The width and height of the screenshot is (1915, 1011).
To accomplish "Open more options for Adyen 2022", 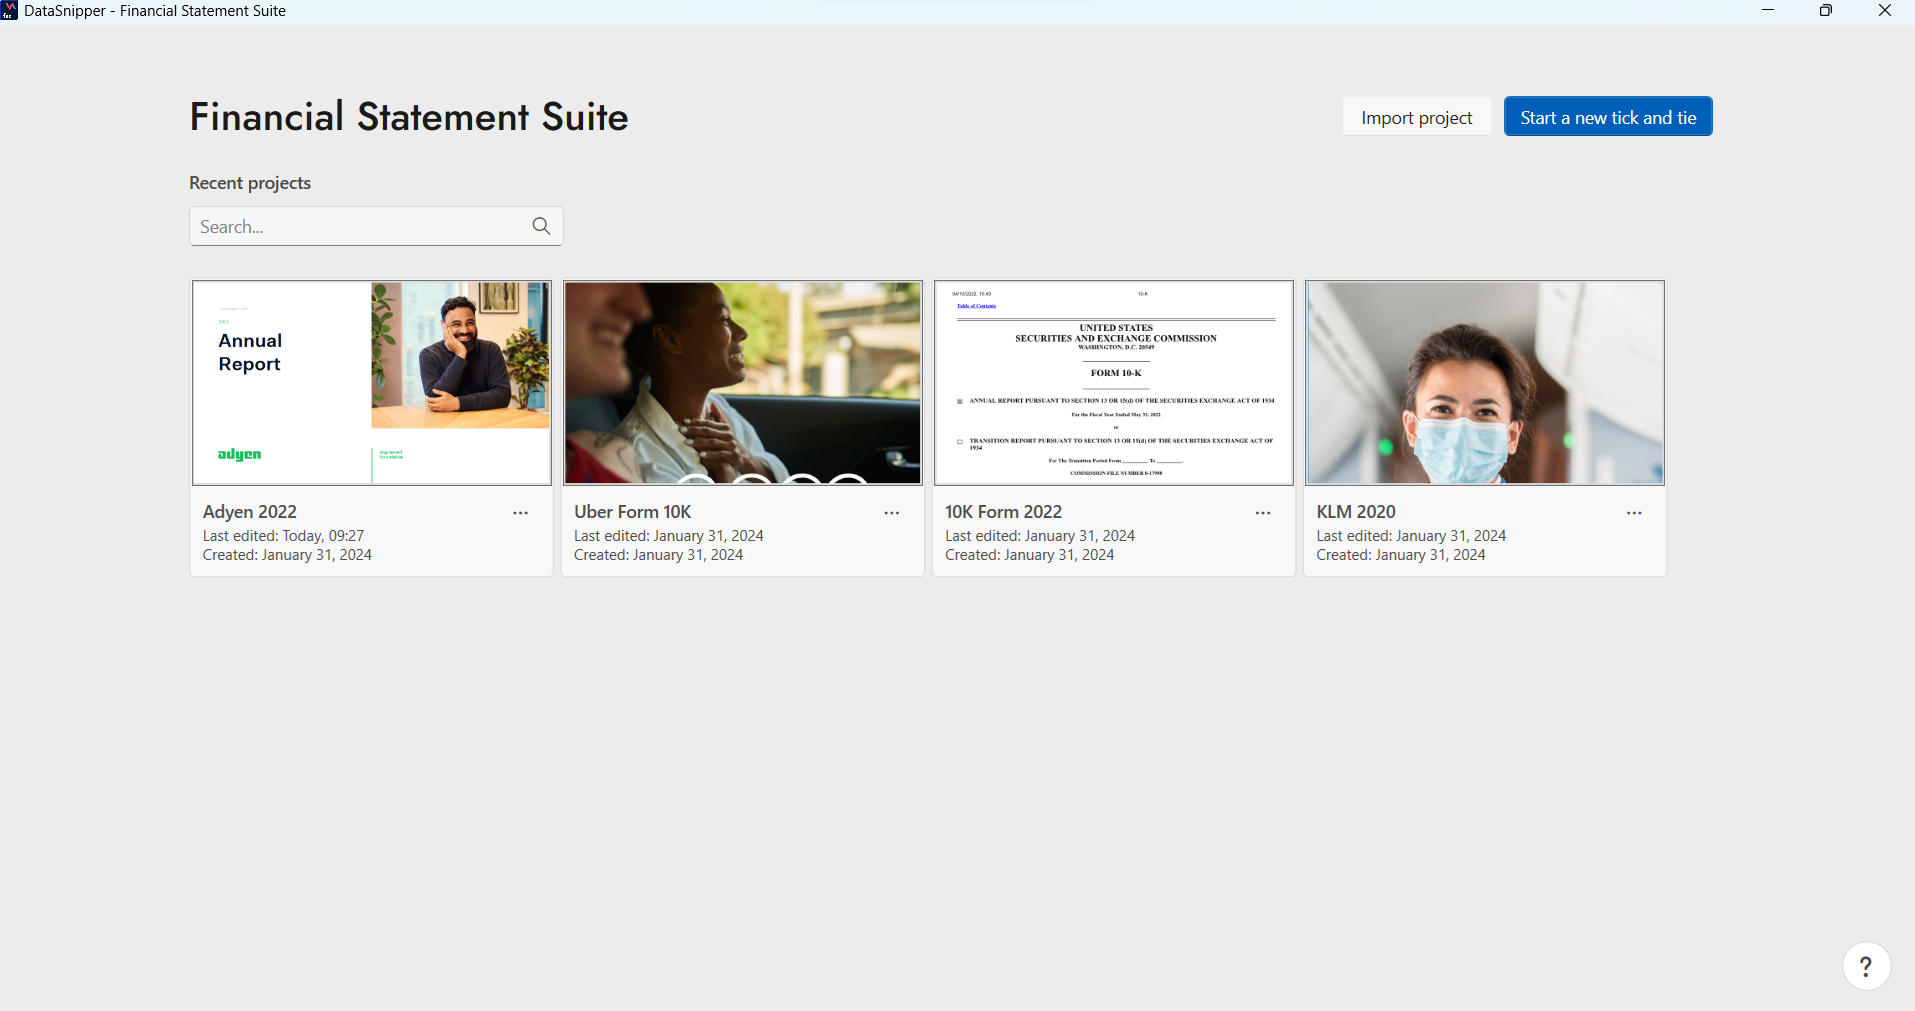I will click(520, 513).
